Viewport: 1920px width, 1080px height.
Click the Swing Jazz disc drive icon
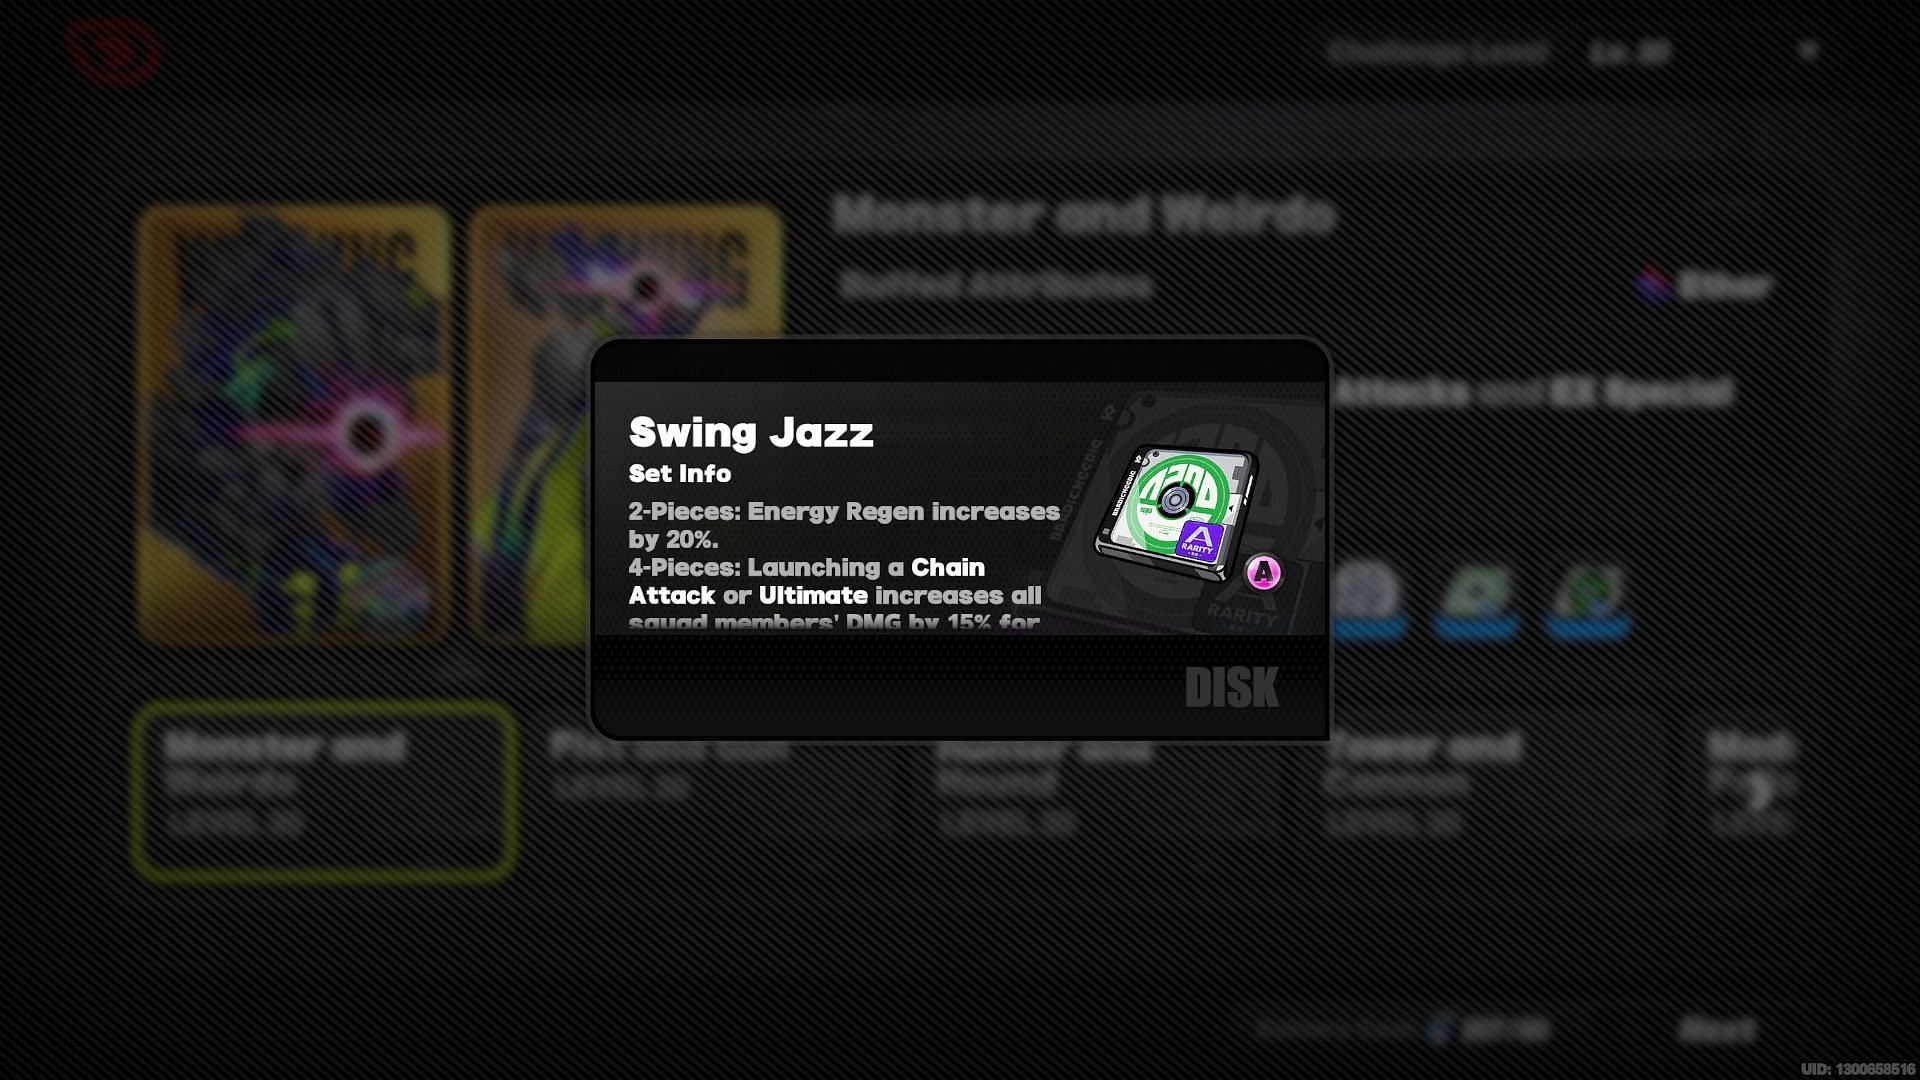click(1176, 514)
